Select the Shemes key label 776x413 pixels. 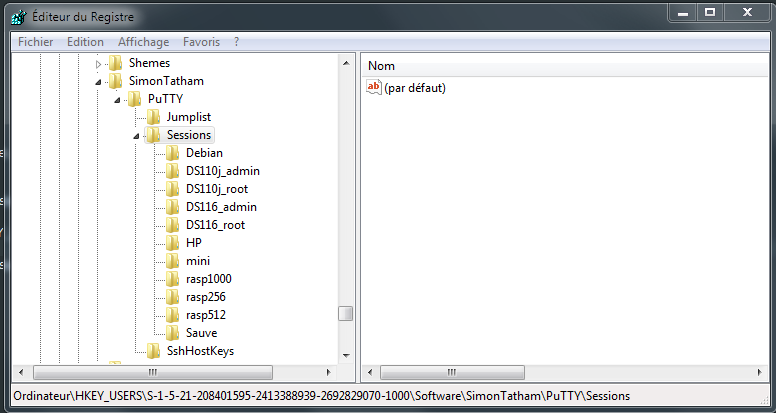pyautogui.click(x=149, y=63)
